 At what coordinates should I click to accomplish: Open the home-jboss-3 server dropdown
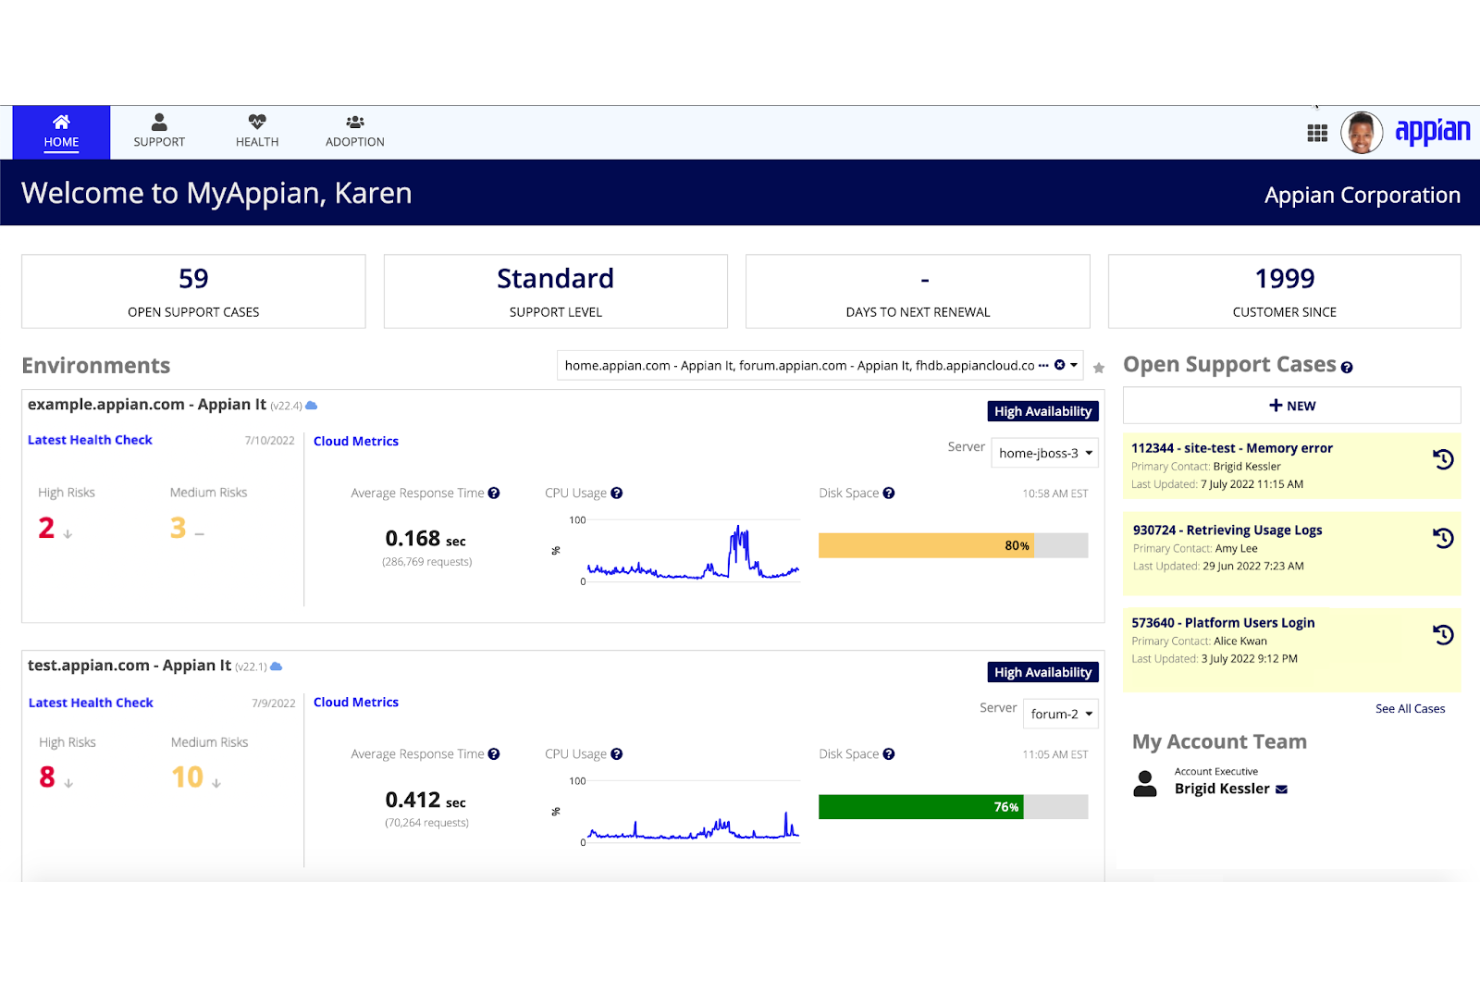1044,453
